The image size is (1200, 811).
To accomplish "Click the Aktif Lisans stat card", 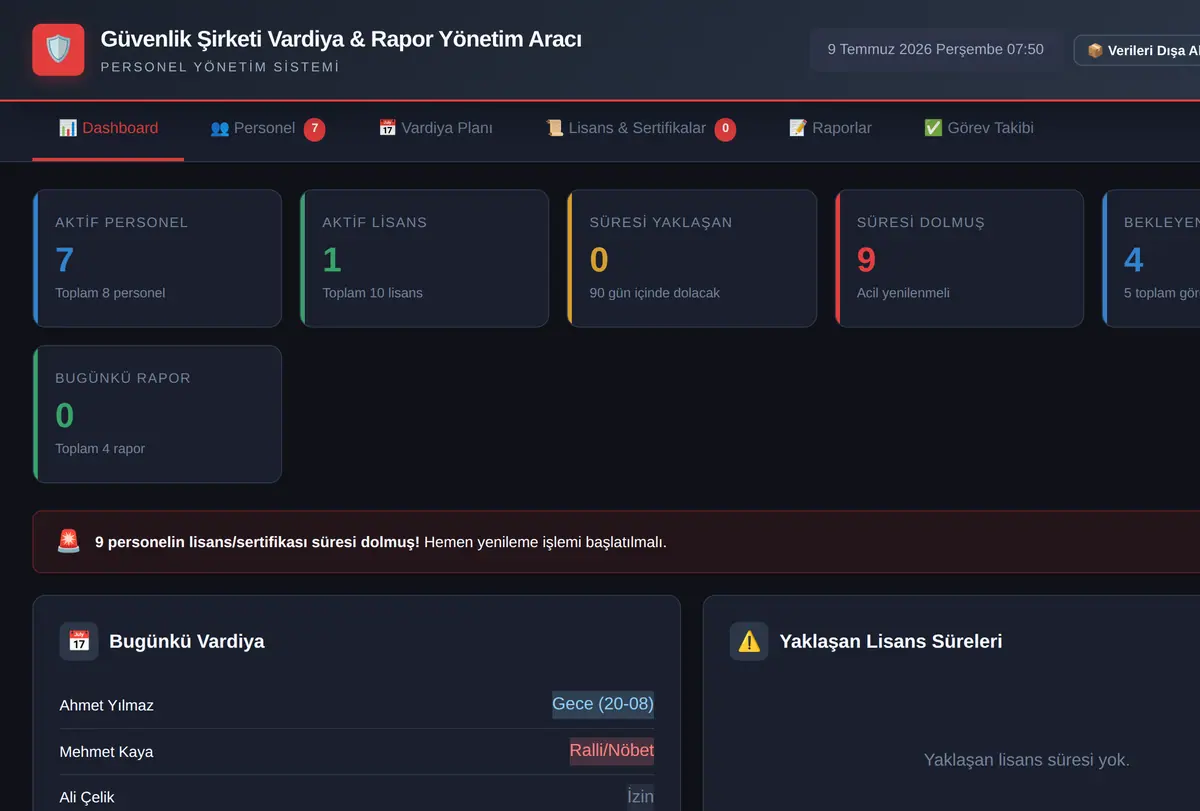I will pyautogui.click(x=424, y=258).
